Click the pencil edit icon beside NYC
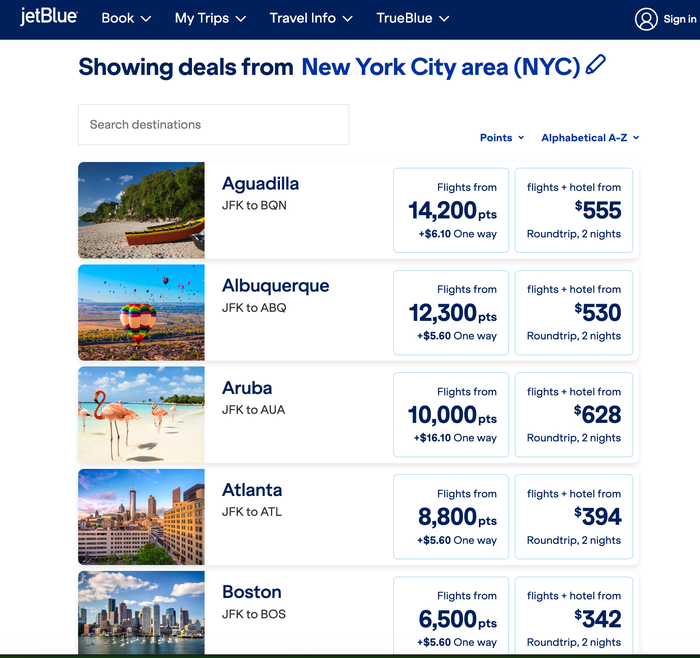Screen dimensions: 700x658 [596, 65]
